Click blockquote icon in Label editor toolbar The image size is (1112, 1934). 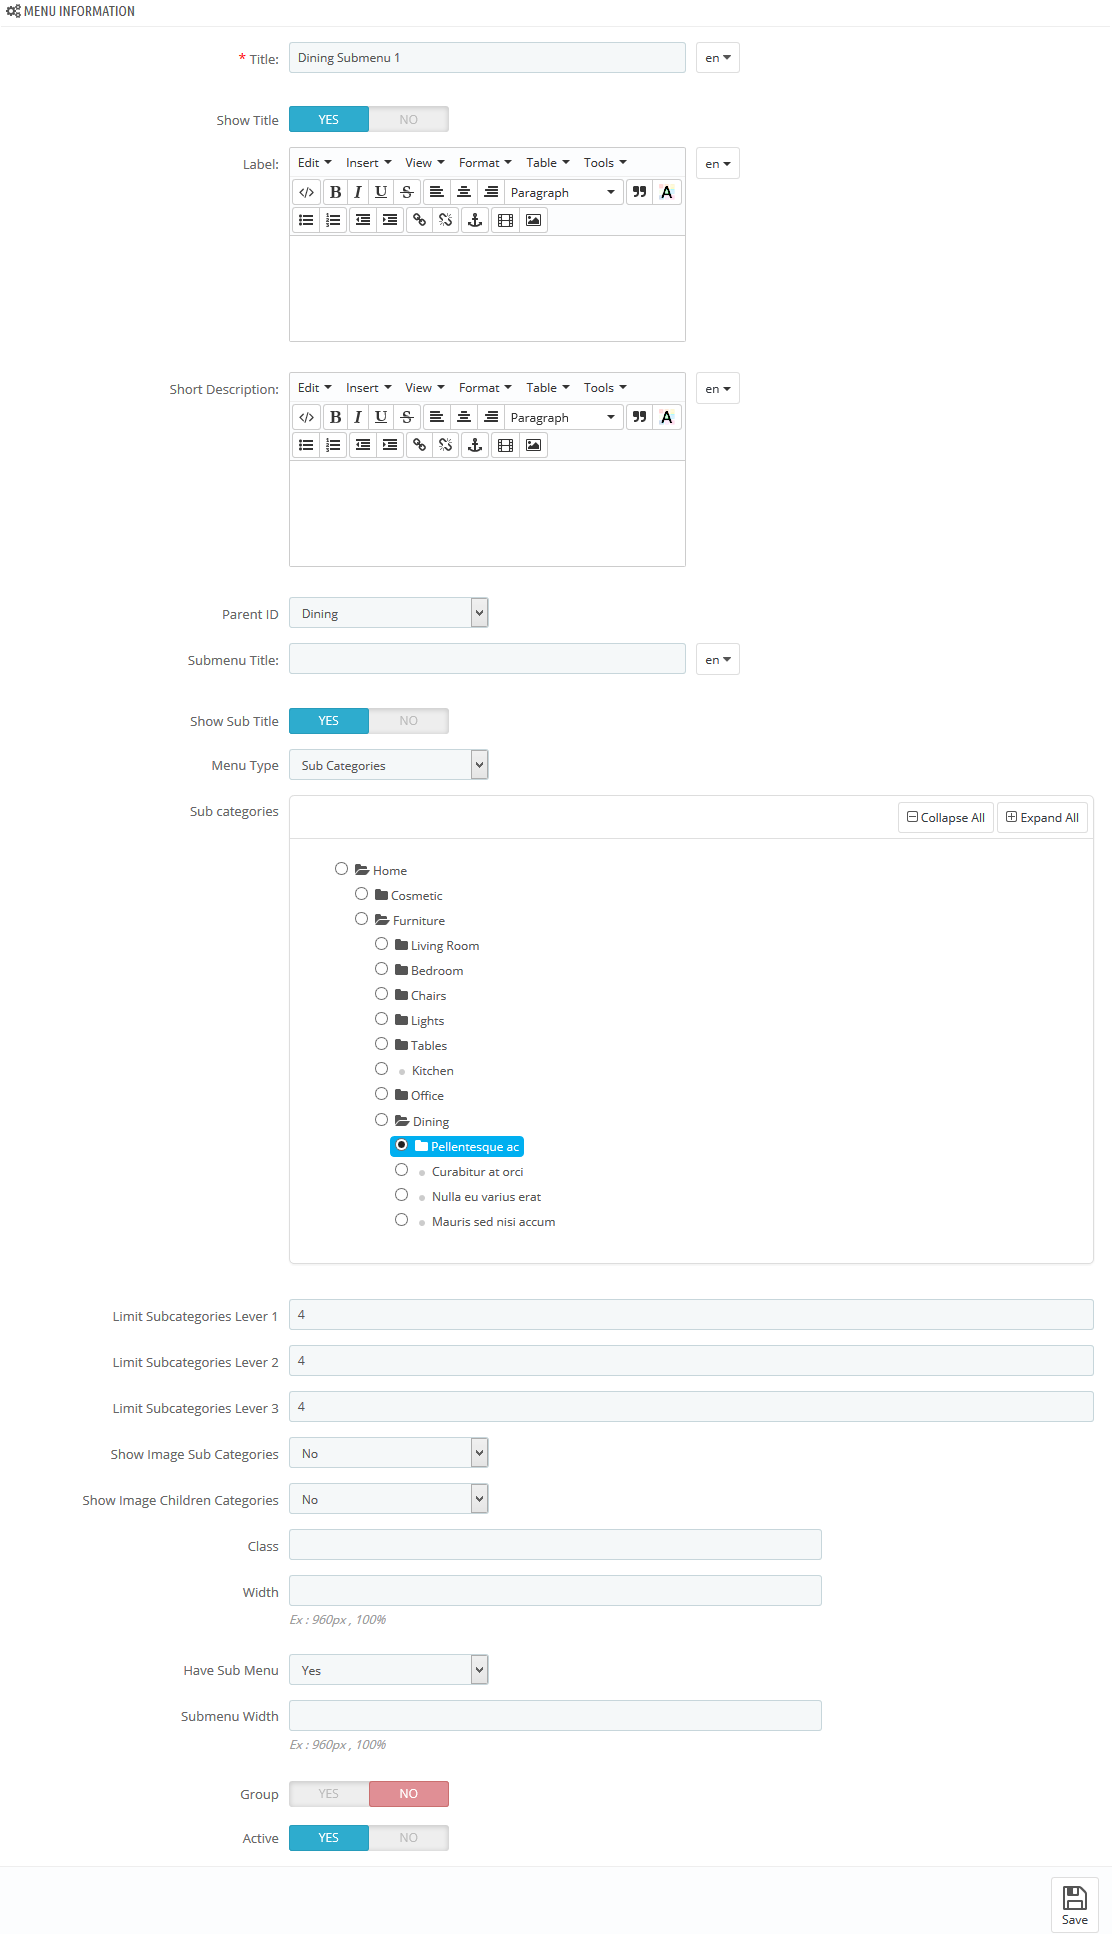640,192
